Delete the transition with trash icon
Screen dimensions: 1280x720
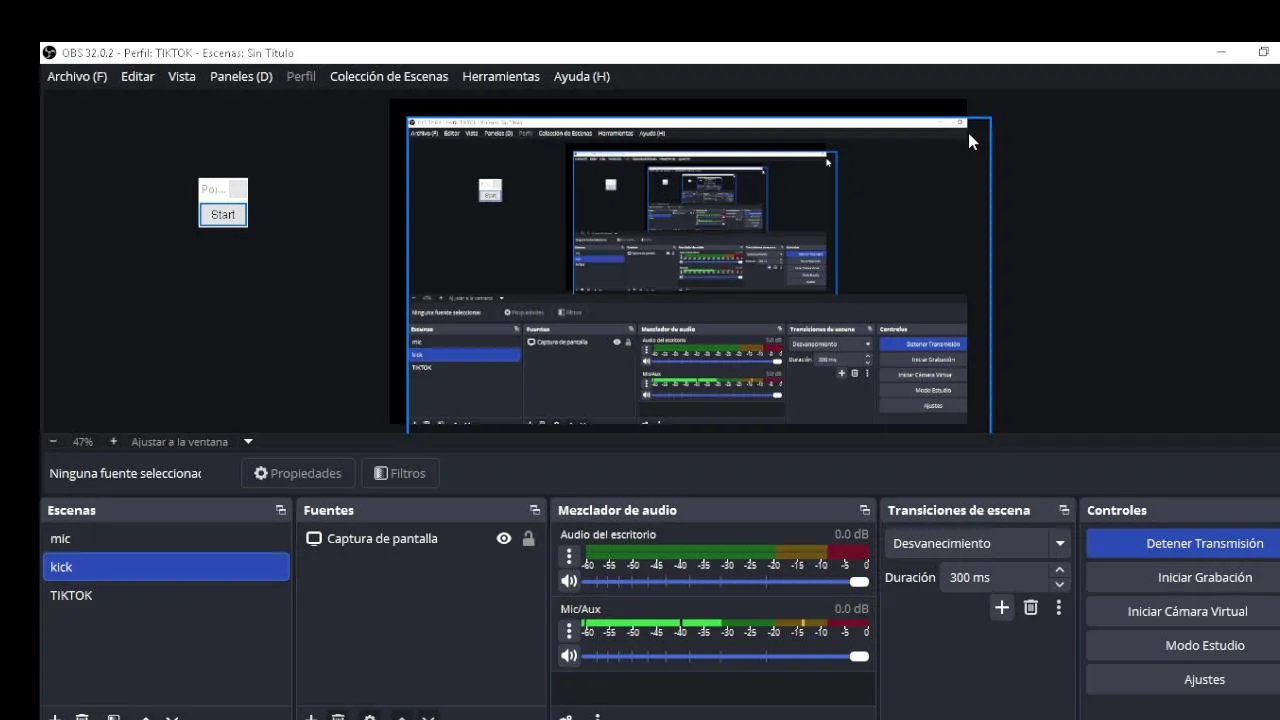(1031, 607)
